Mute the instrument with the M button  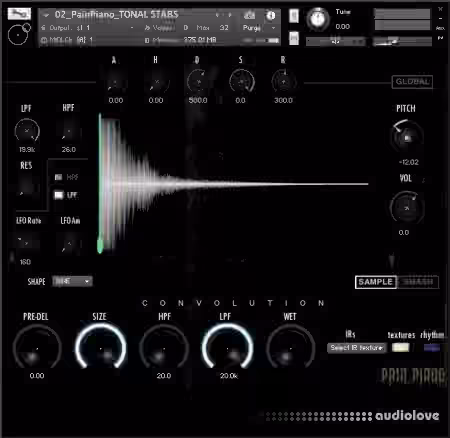pyautogui.click(x=294, y=38)
